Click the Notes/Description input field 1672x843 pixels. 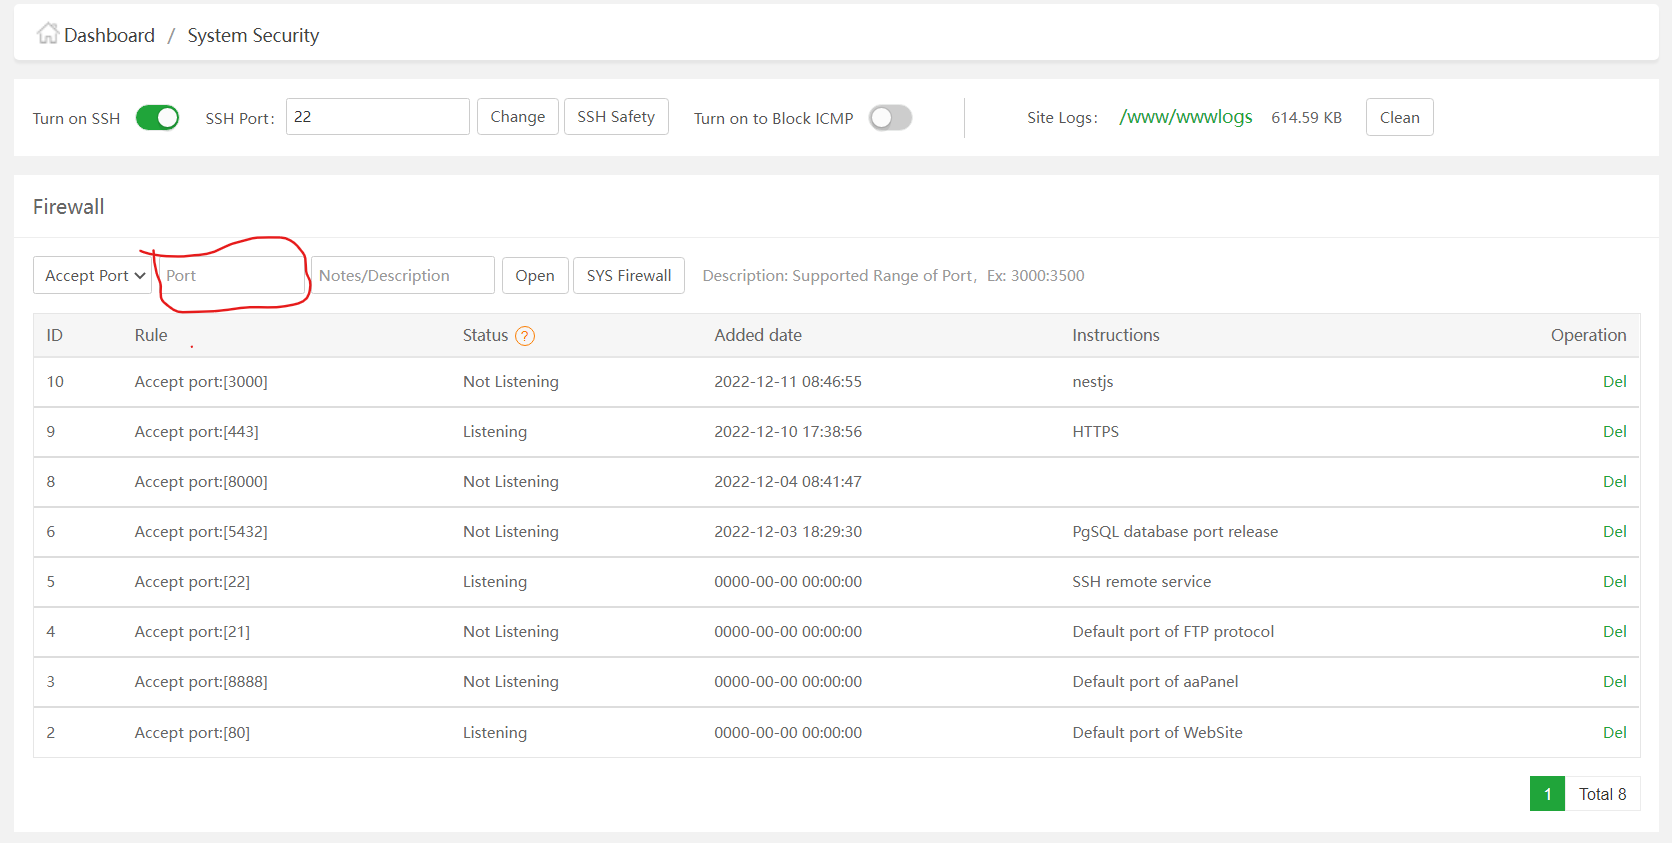click(403, 276)
